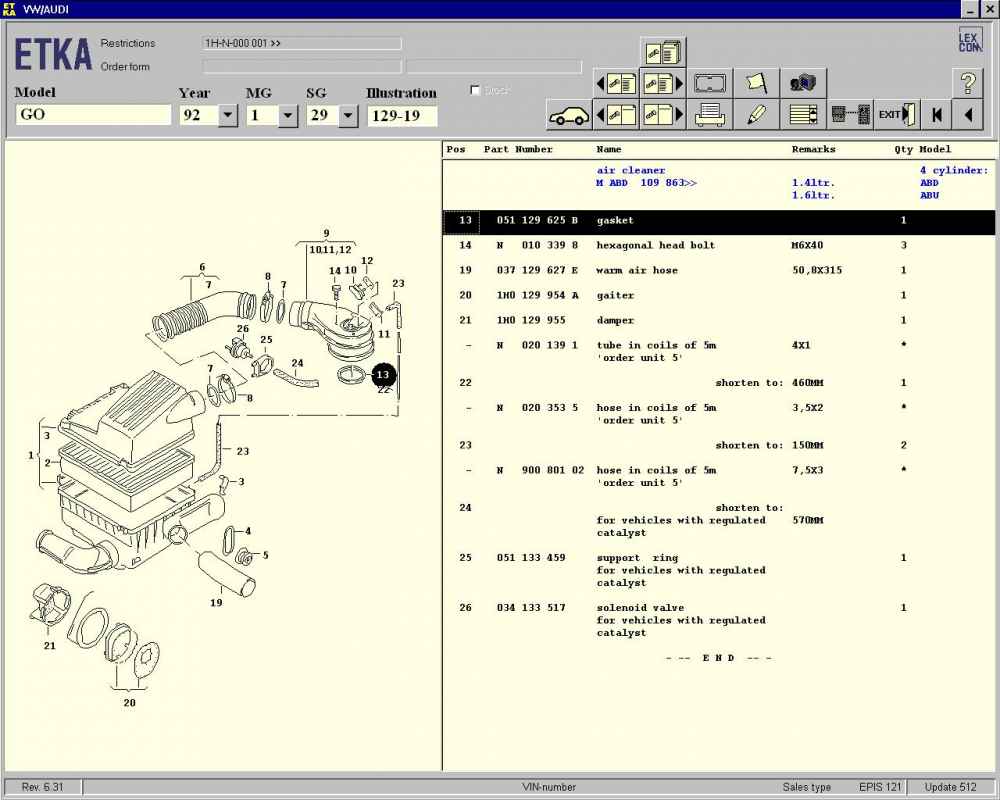The height and width of the screenshot is (800, 1000).
Task: Click the Update 512 status bar entry
Action: [x=950, y=787]
